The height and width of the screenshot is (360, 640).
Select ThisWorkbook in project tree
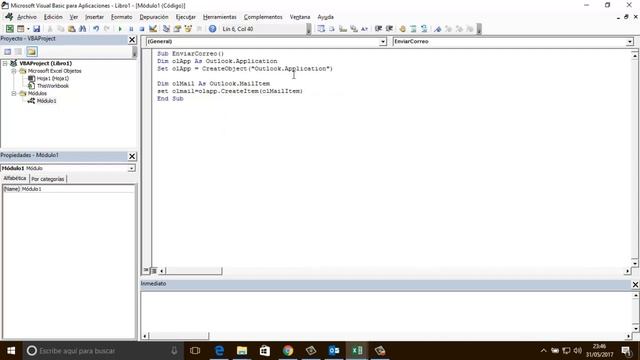[x=53, y=86]
